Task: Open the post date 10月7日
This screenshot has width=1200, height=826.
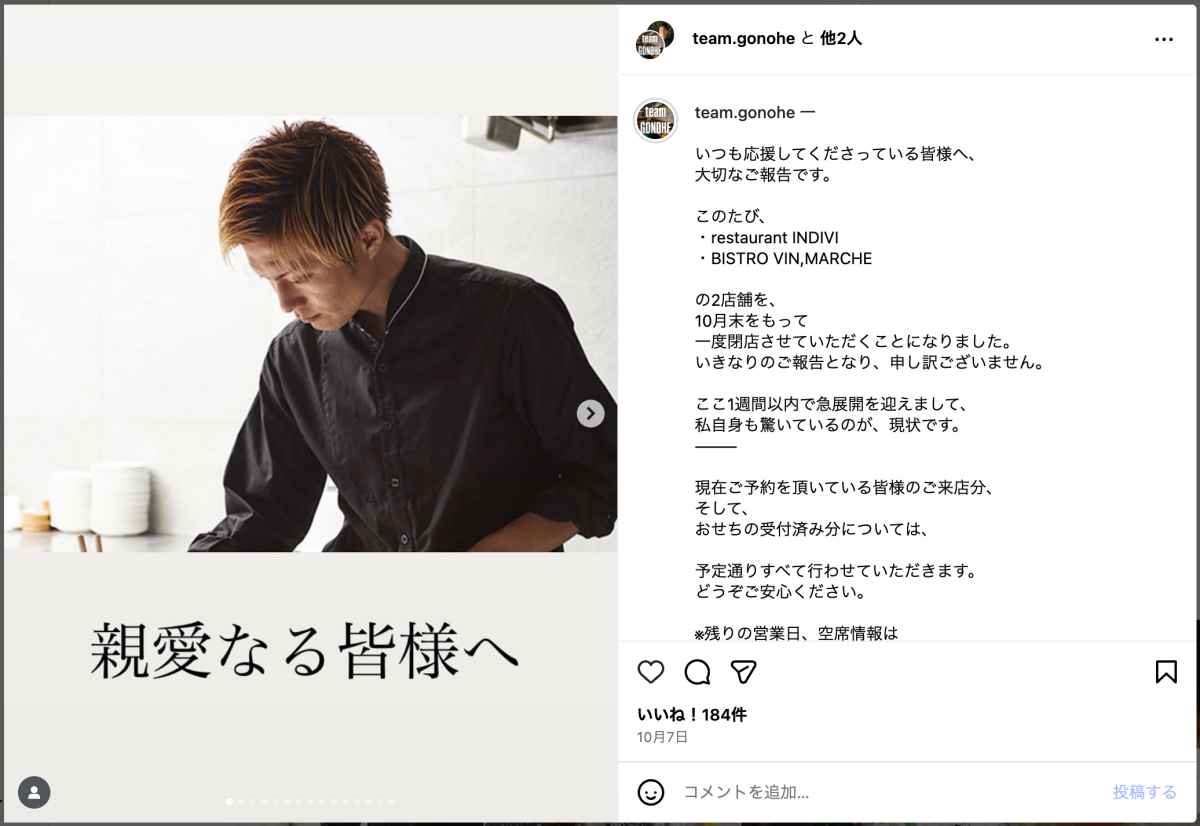Action: click(662, 737)
